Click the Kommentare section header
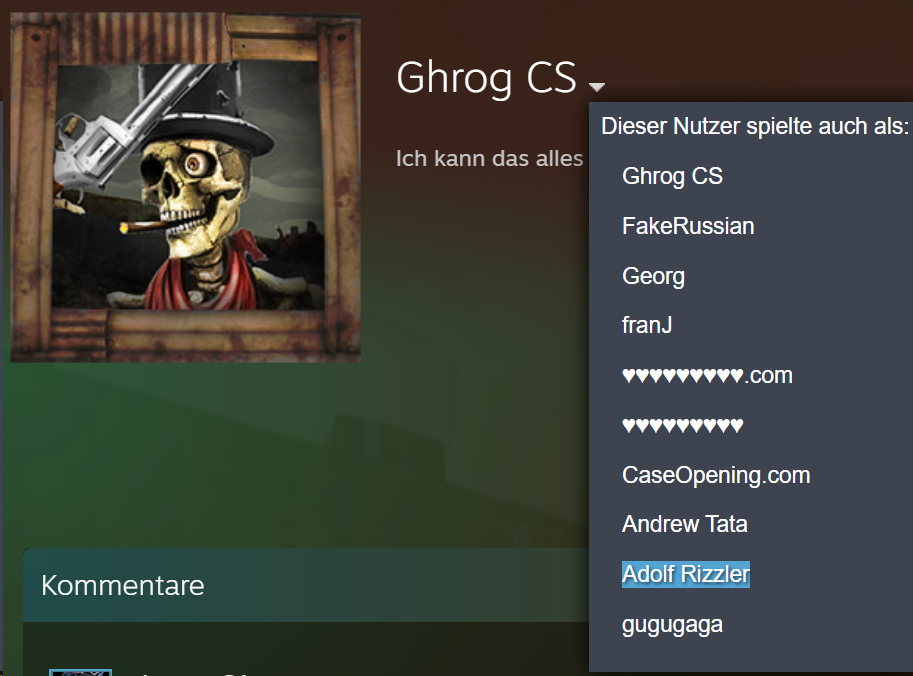The width and height of the screenshot is (913, 676). (x=123, y=585)
